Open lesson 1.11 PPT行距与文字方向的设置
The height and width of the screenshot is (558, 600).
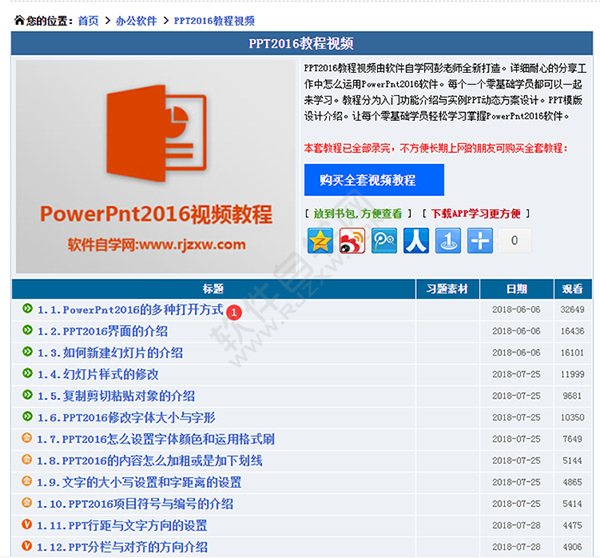pyautogui.click(x=122, y=525)
